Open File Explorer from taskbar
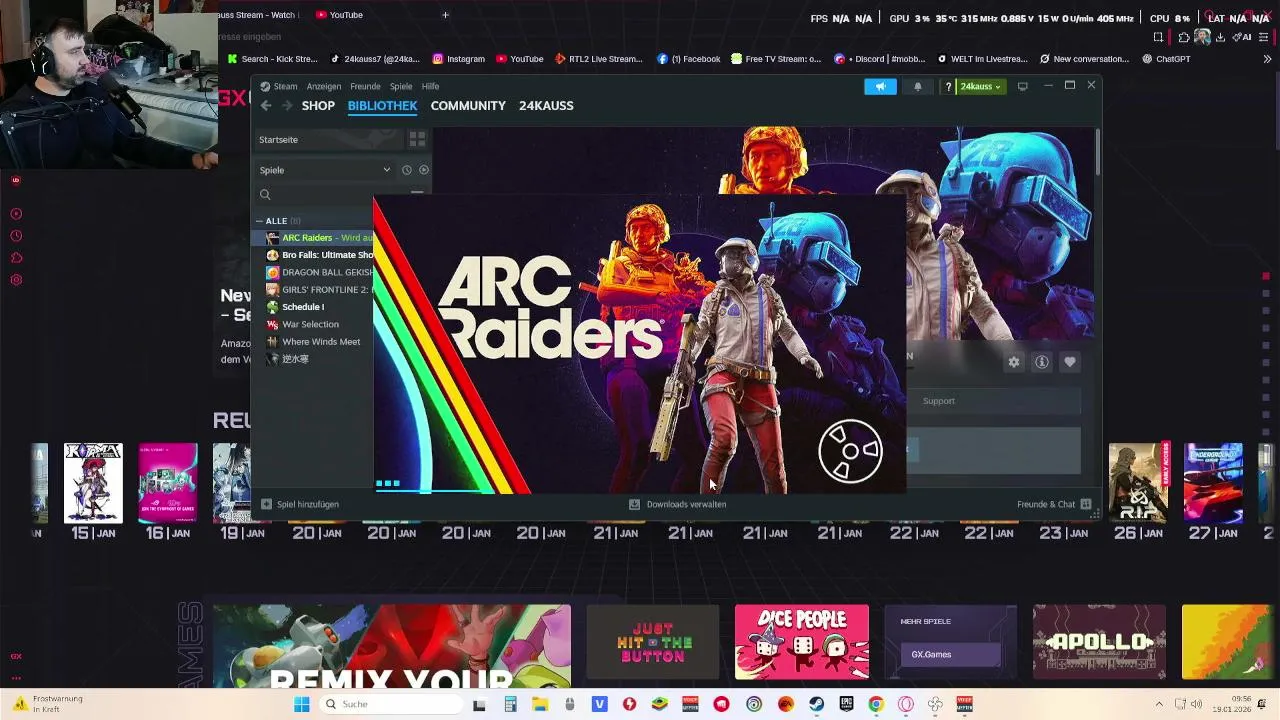1280x720 pixels. pos(539,704)
